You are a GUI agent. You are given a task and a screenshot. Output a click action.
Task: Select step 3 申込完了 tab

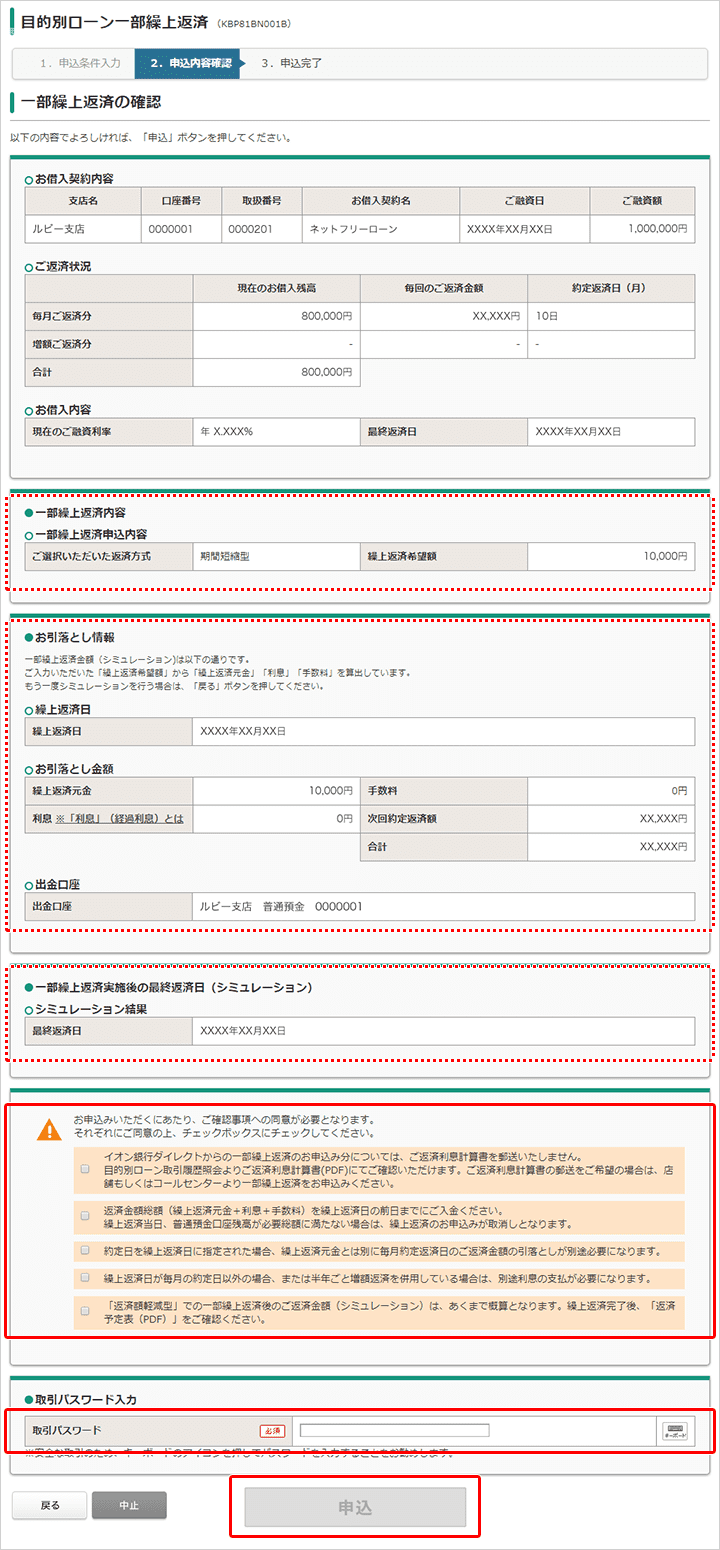pyautogui.click(x=292, y=63)
